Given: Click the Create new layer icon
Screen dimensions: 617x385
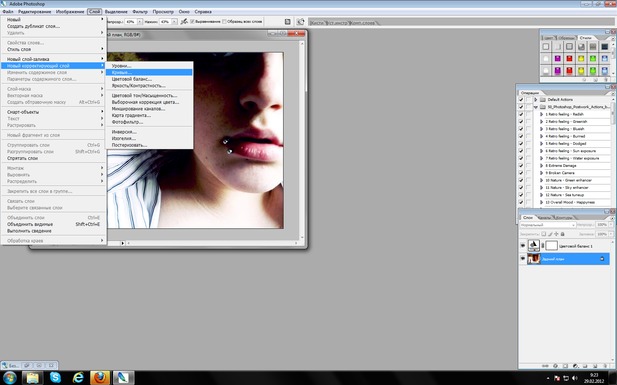Looking at the screenshot, I should 595,366.
